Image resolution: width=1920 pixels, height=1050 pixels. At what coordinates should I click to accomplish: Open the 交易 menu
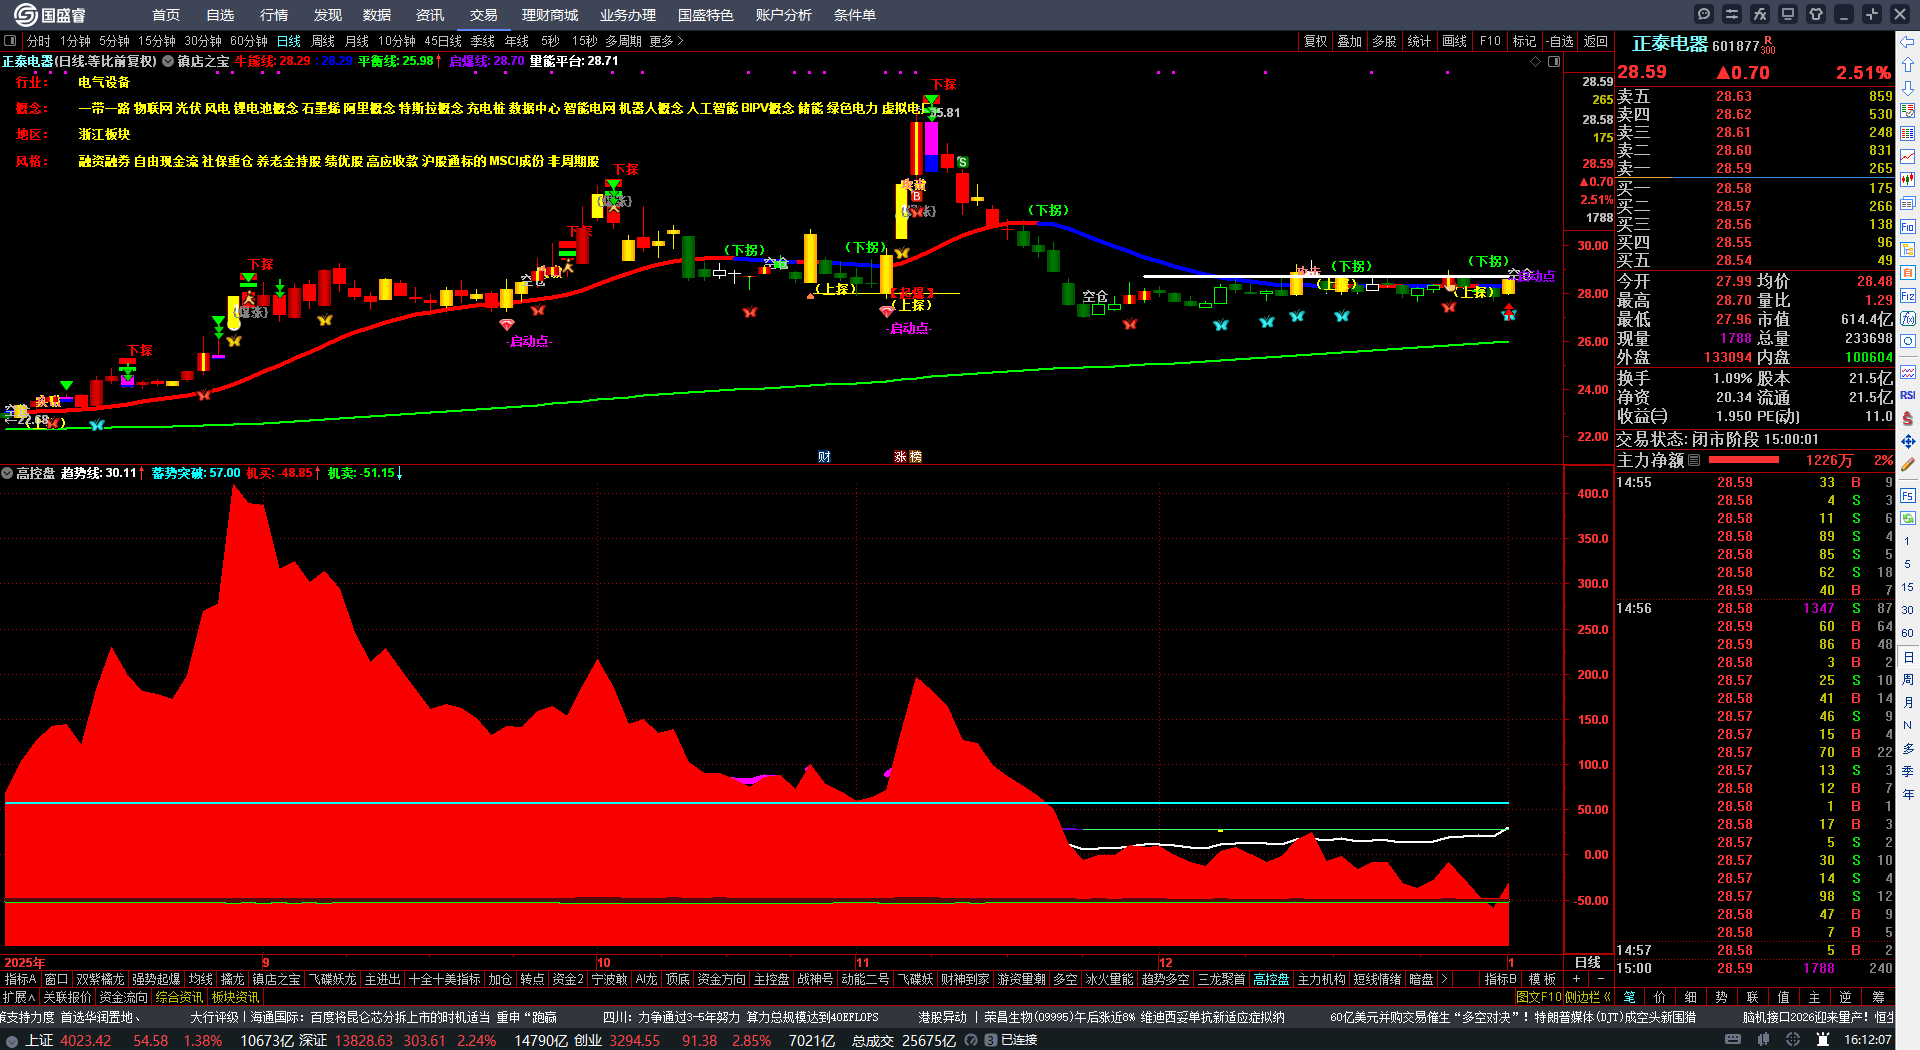484,15
